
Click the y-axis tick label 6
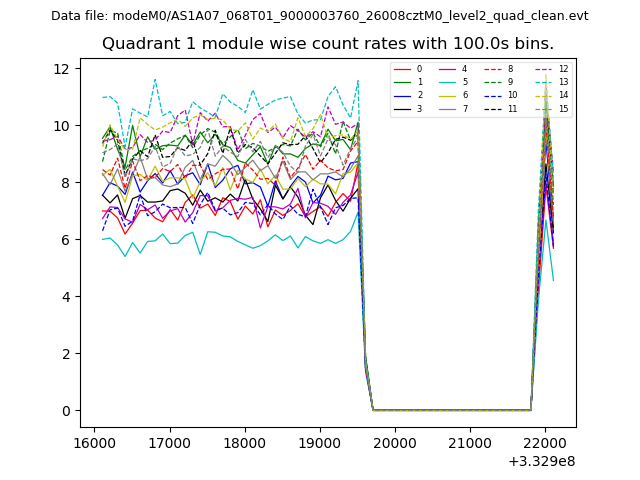pos(63,240)
